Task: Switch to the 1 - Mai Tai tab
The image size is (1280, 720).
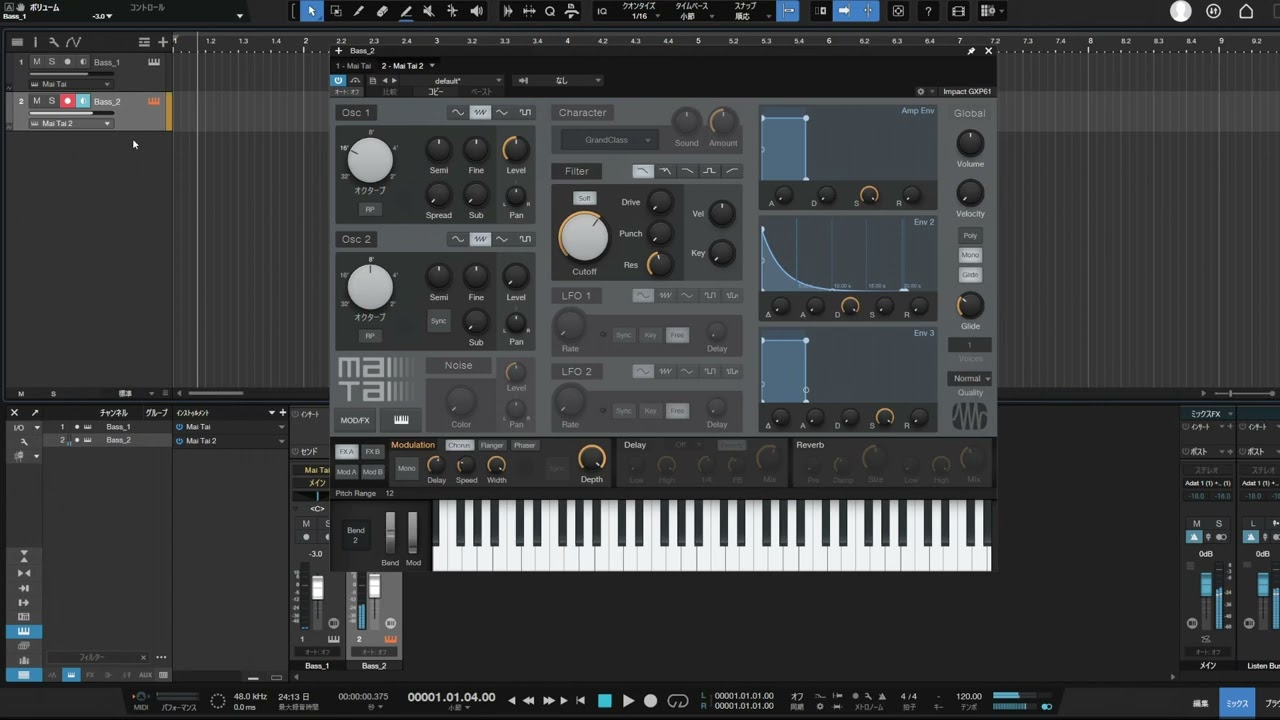Action: (x=353, y=66)
